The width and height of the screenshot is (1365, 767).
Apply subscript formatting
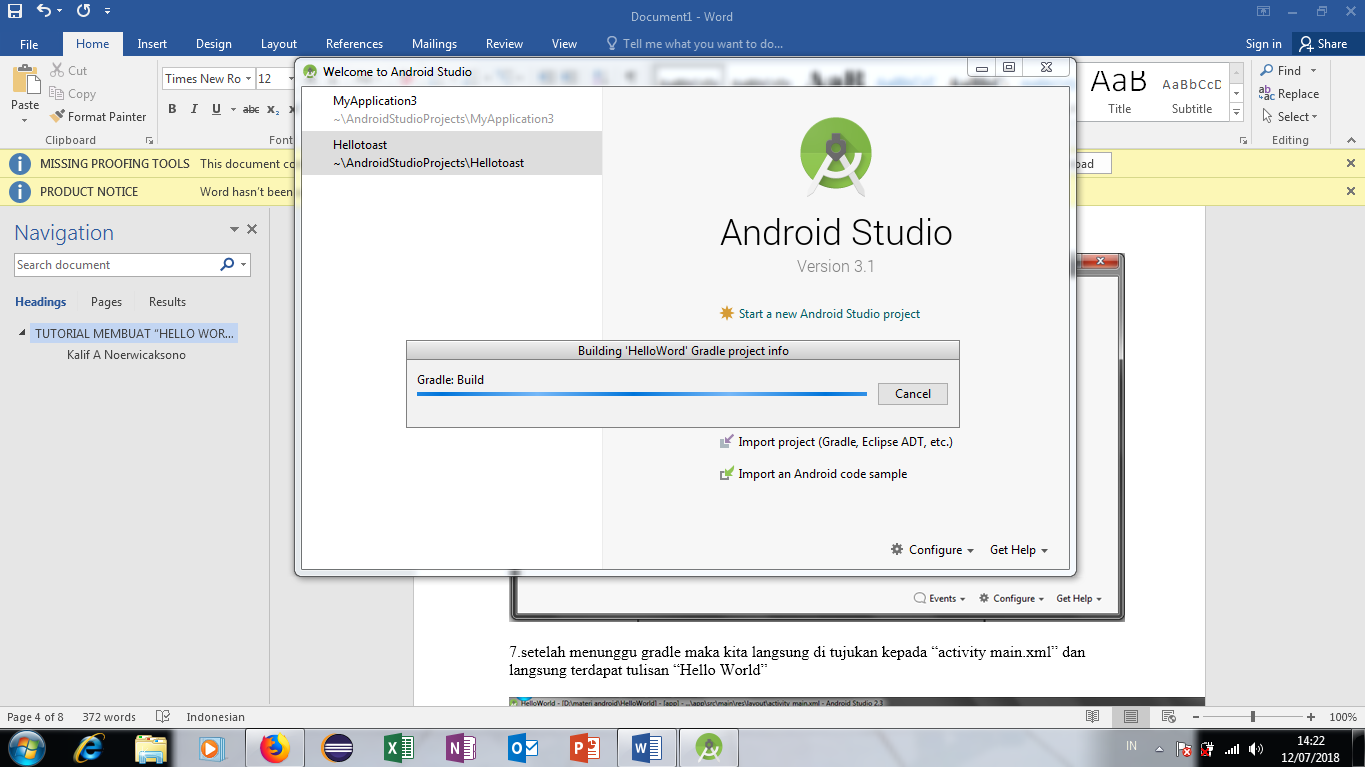pos(274,110)
